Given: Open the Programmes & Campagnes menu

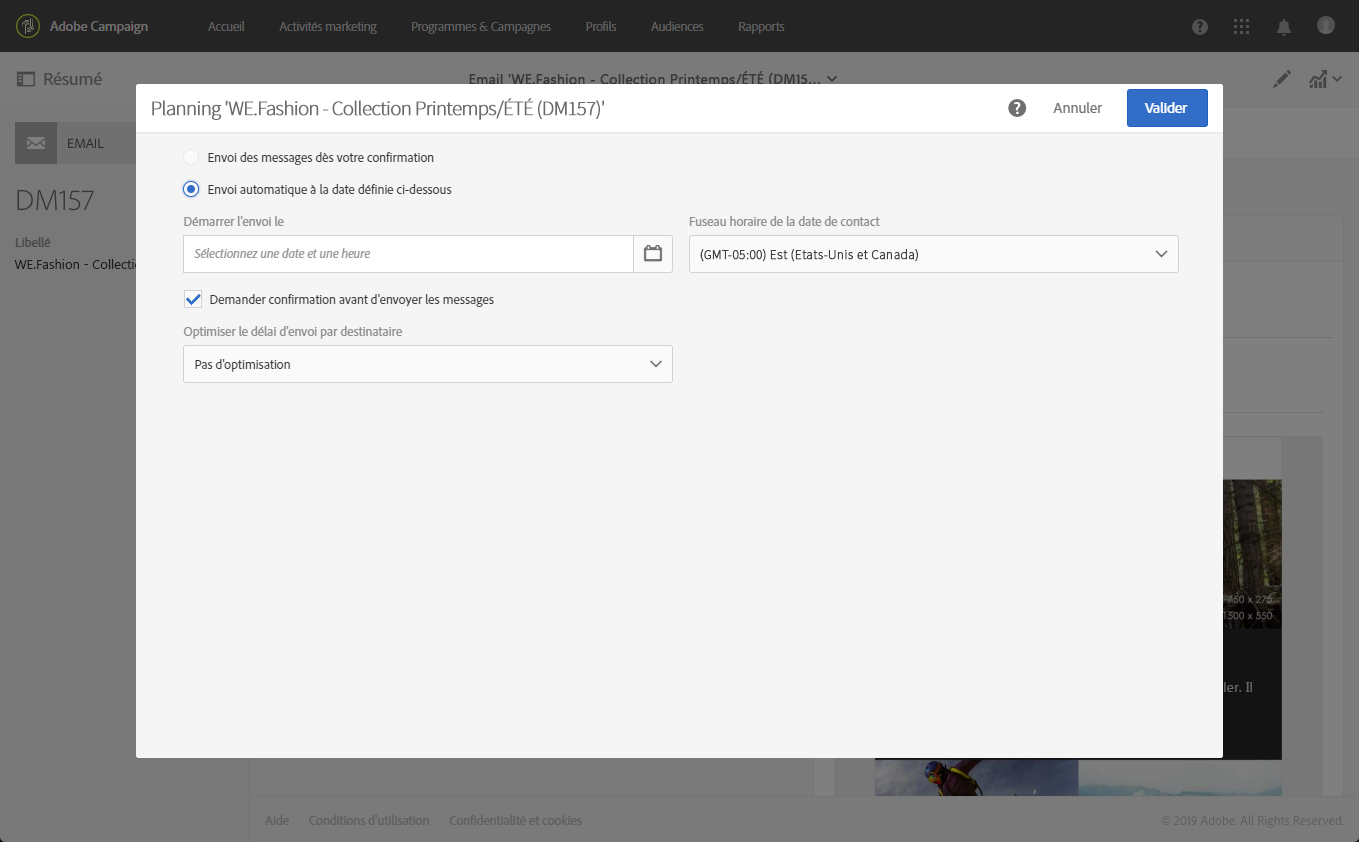Looking at the screenshot, I should click(x=481, y=26).
